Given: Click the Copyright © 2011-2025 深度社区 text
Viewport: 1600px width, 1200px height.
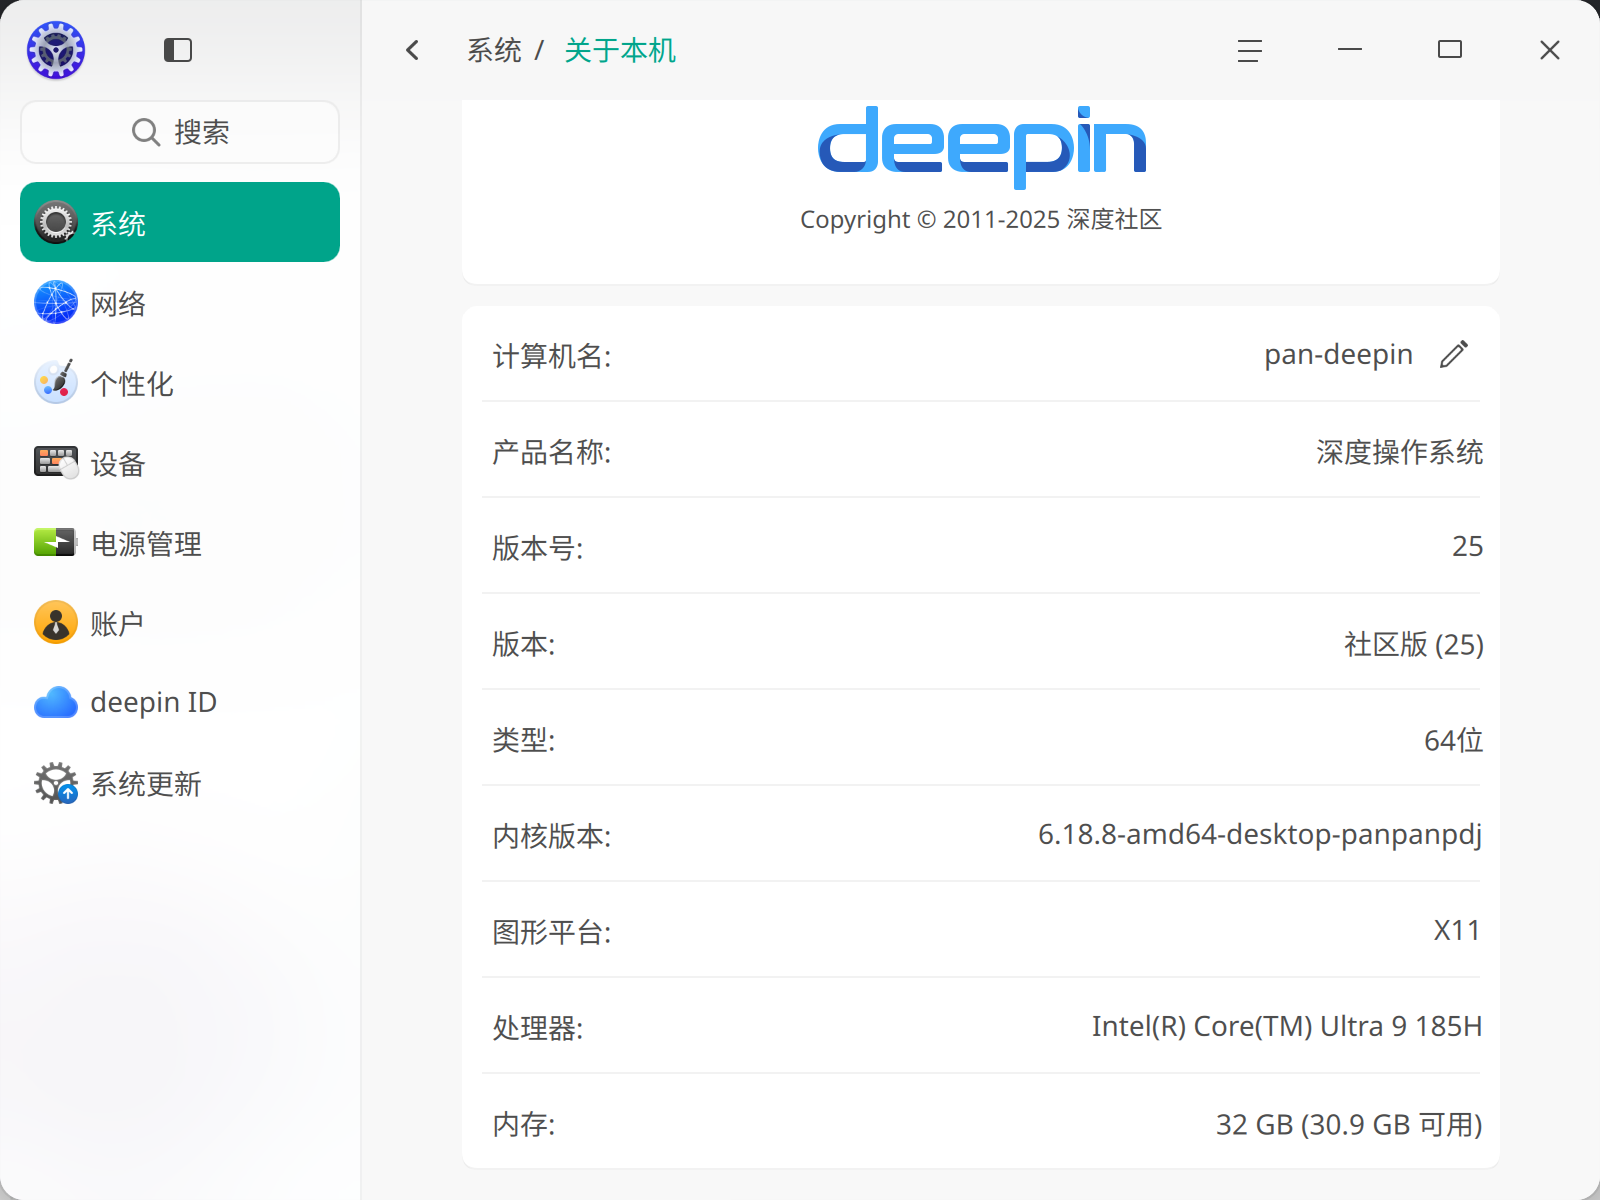Looking at the screenshot, I should click(981, 219).
